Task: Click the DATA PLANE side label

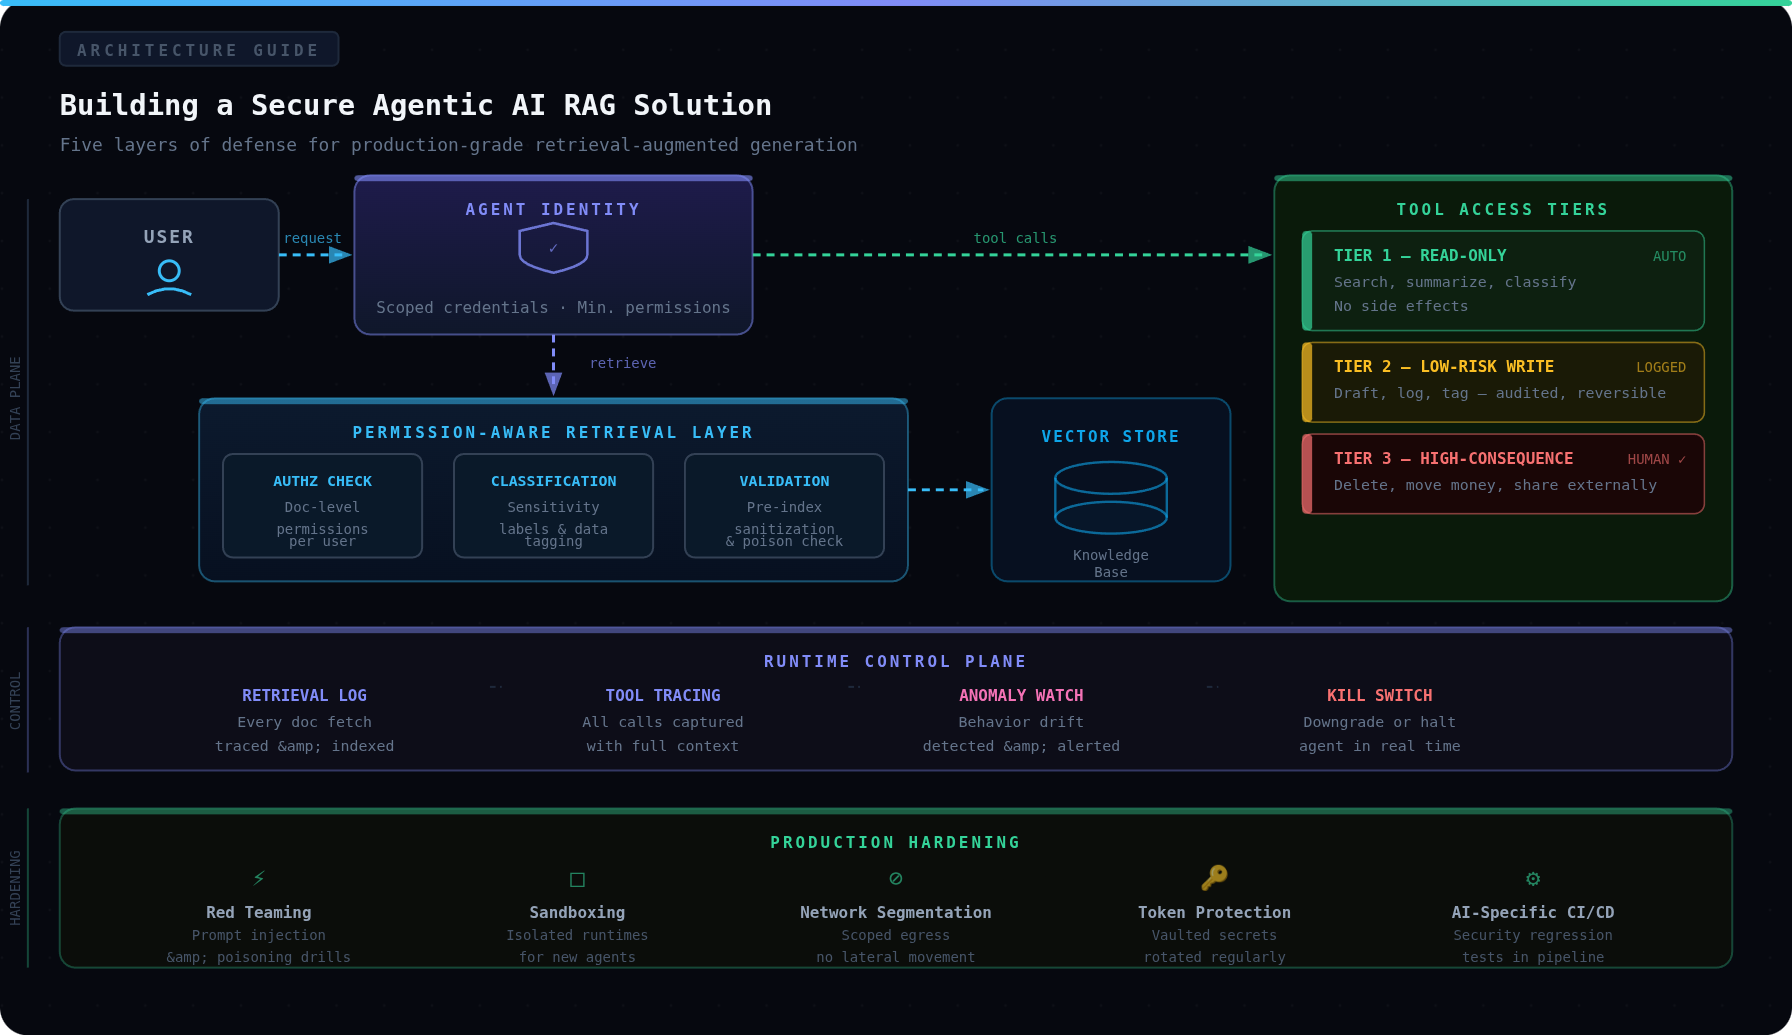Action: [15, 398]
